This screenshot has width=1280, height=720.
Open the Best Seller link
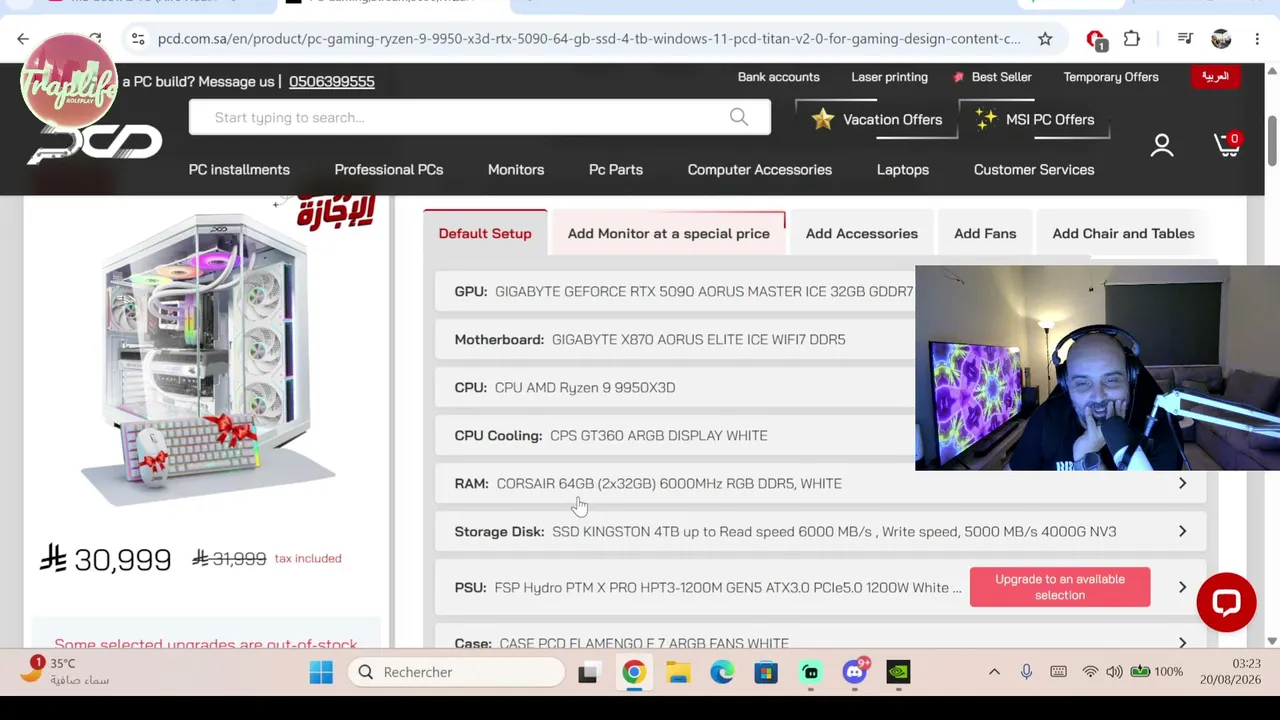[993, 77]
